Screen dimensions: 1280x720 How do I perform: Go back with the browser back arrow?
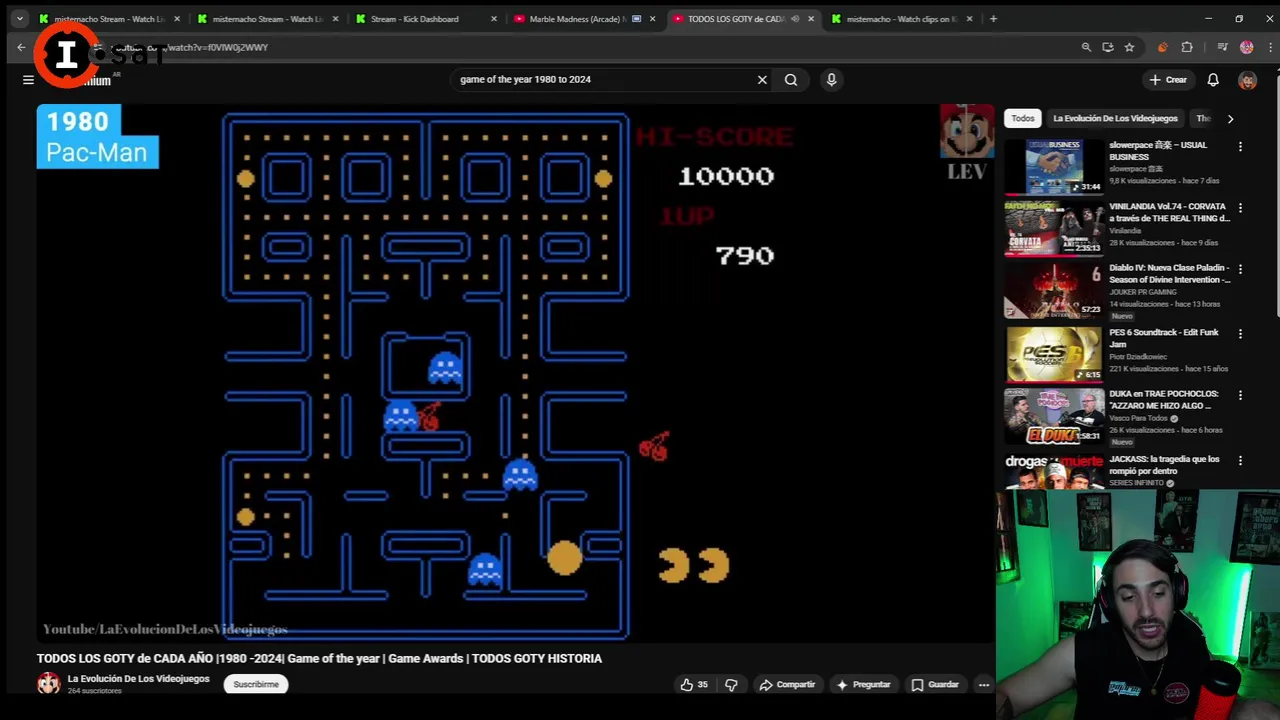point(21,47)
